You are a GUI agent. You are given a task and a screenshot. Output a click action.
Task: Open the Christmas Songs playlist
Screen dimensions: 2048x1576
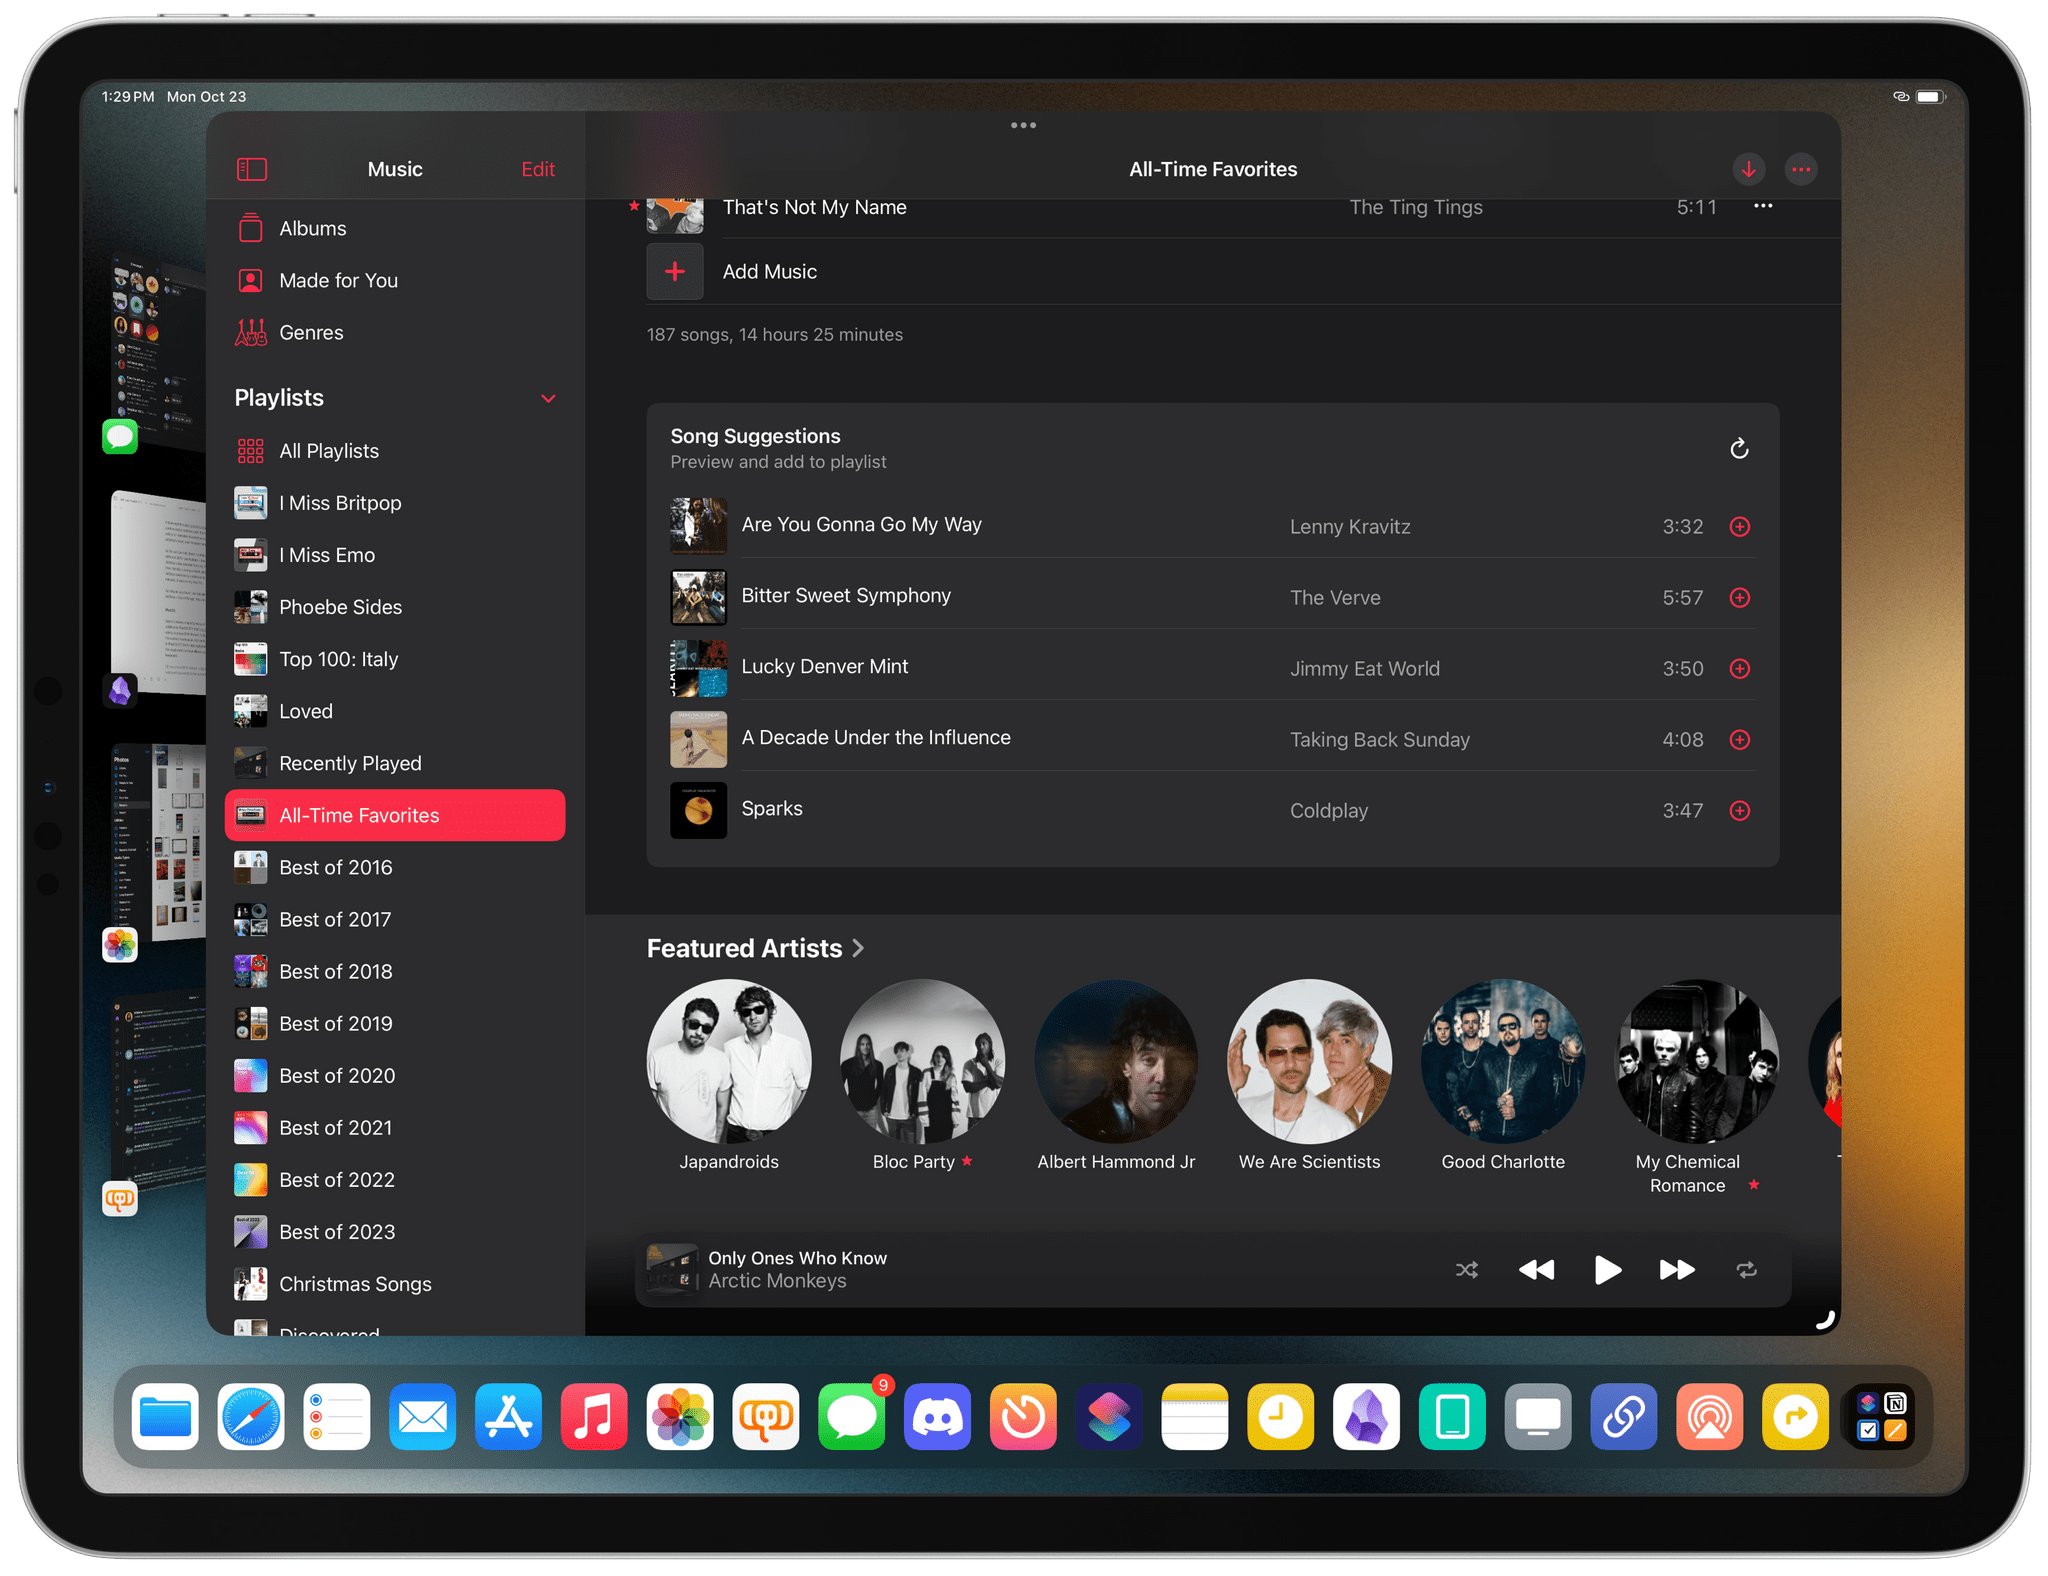395,1284
